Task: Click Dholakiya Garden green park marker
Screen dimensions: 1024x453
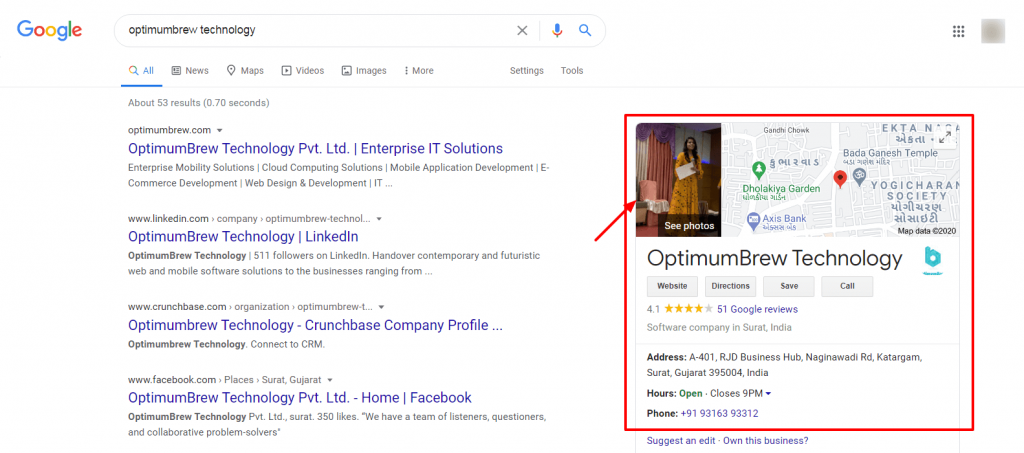Action: [x=758, y=171]
